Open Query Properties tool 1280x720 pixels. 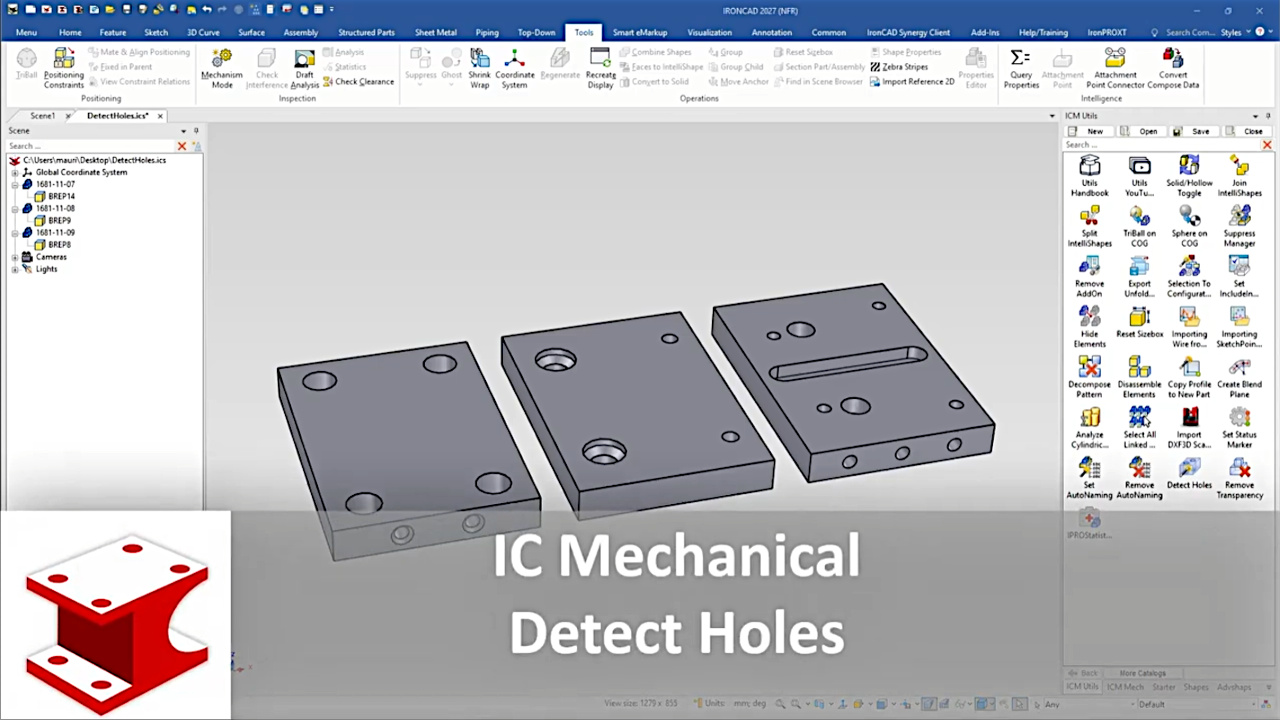pos(1021,68)
